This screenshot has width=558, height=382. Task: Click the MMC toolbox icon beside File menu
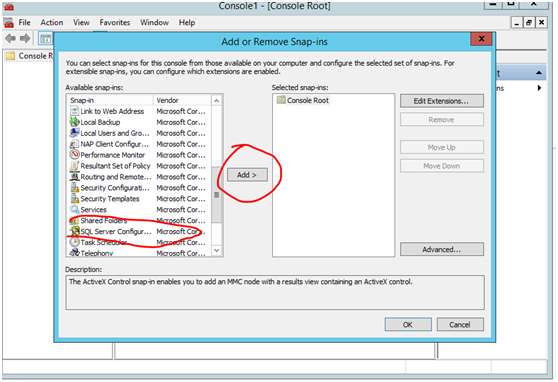9,22
